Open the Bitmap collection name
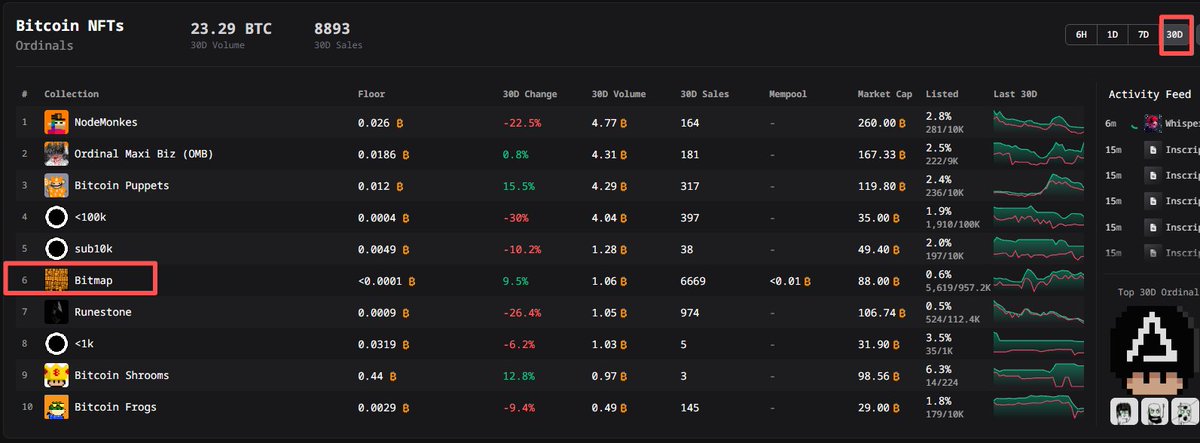 (93, 281)
